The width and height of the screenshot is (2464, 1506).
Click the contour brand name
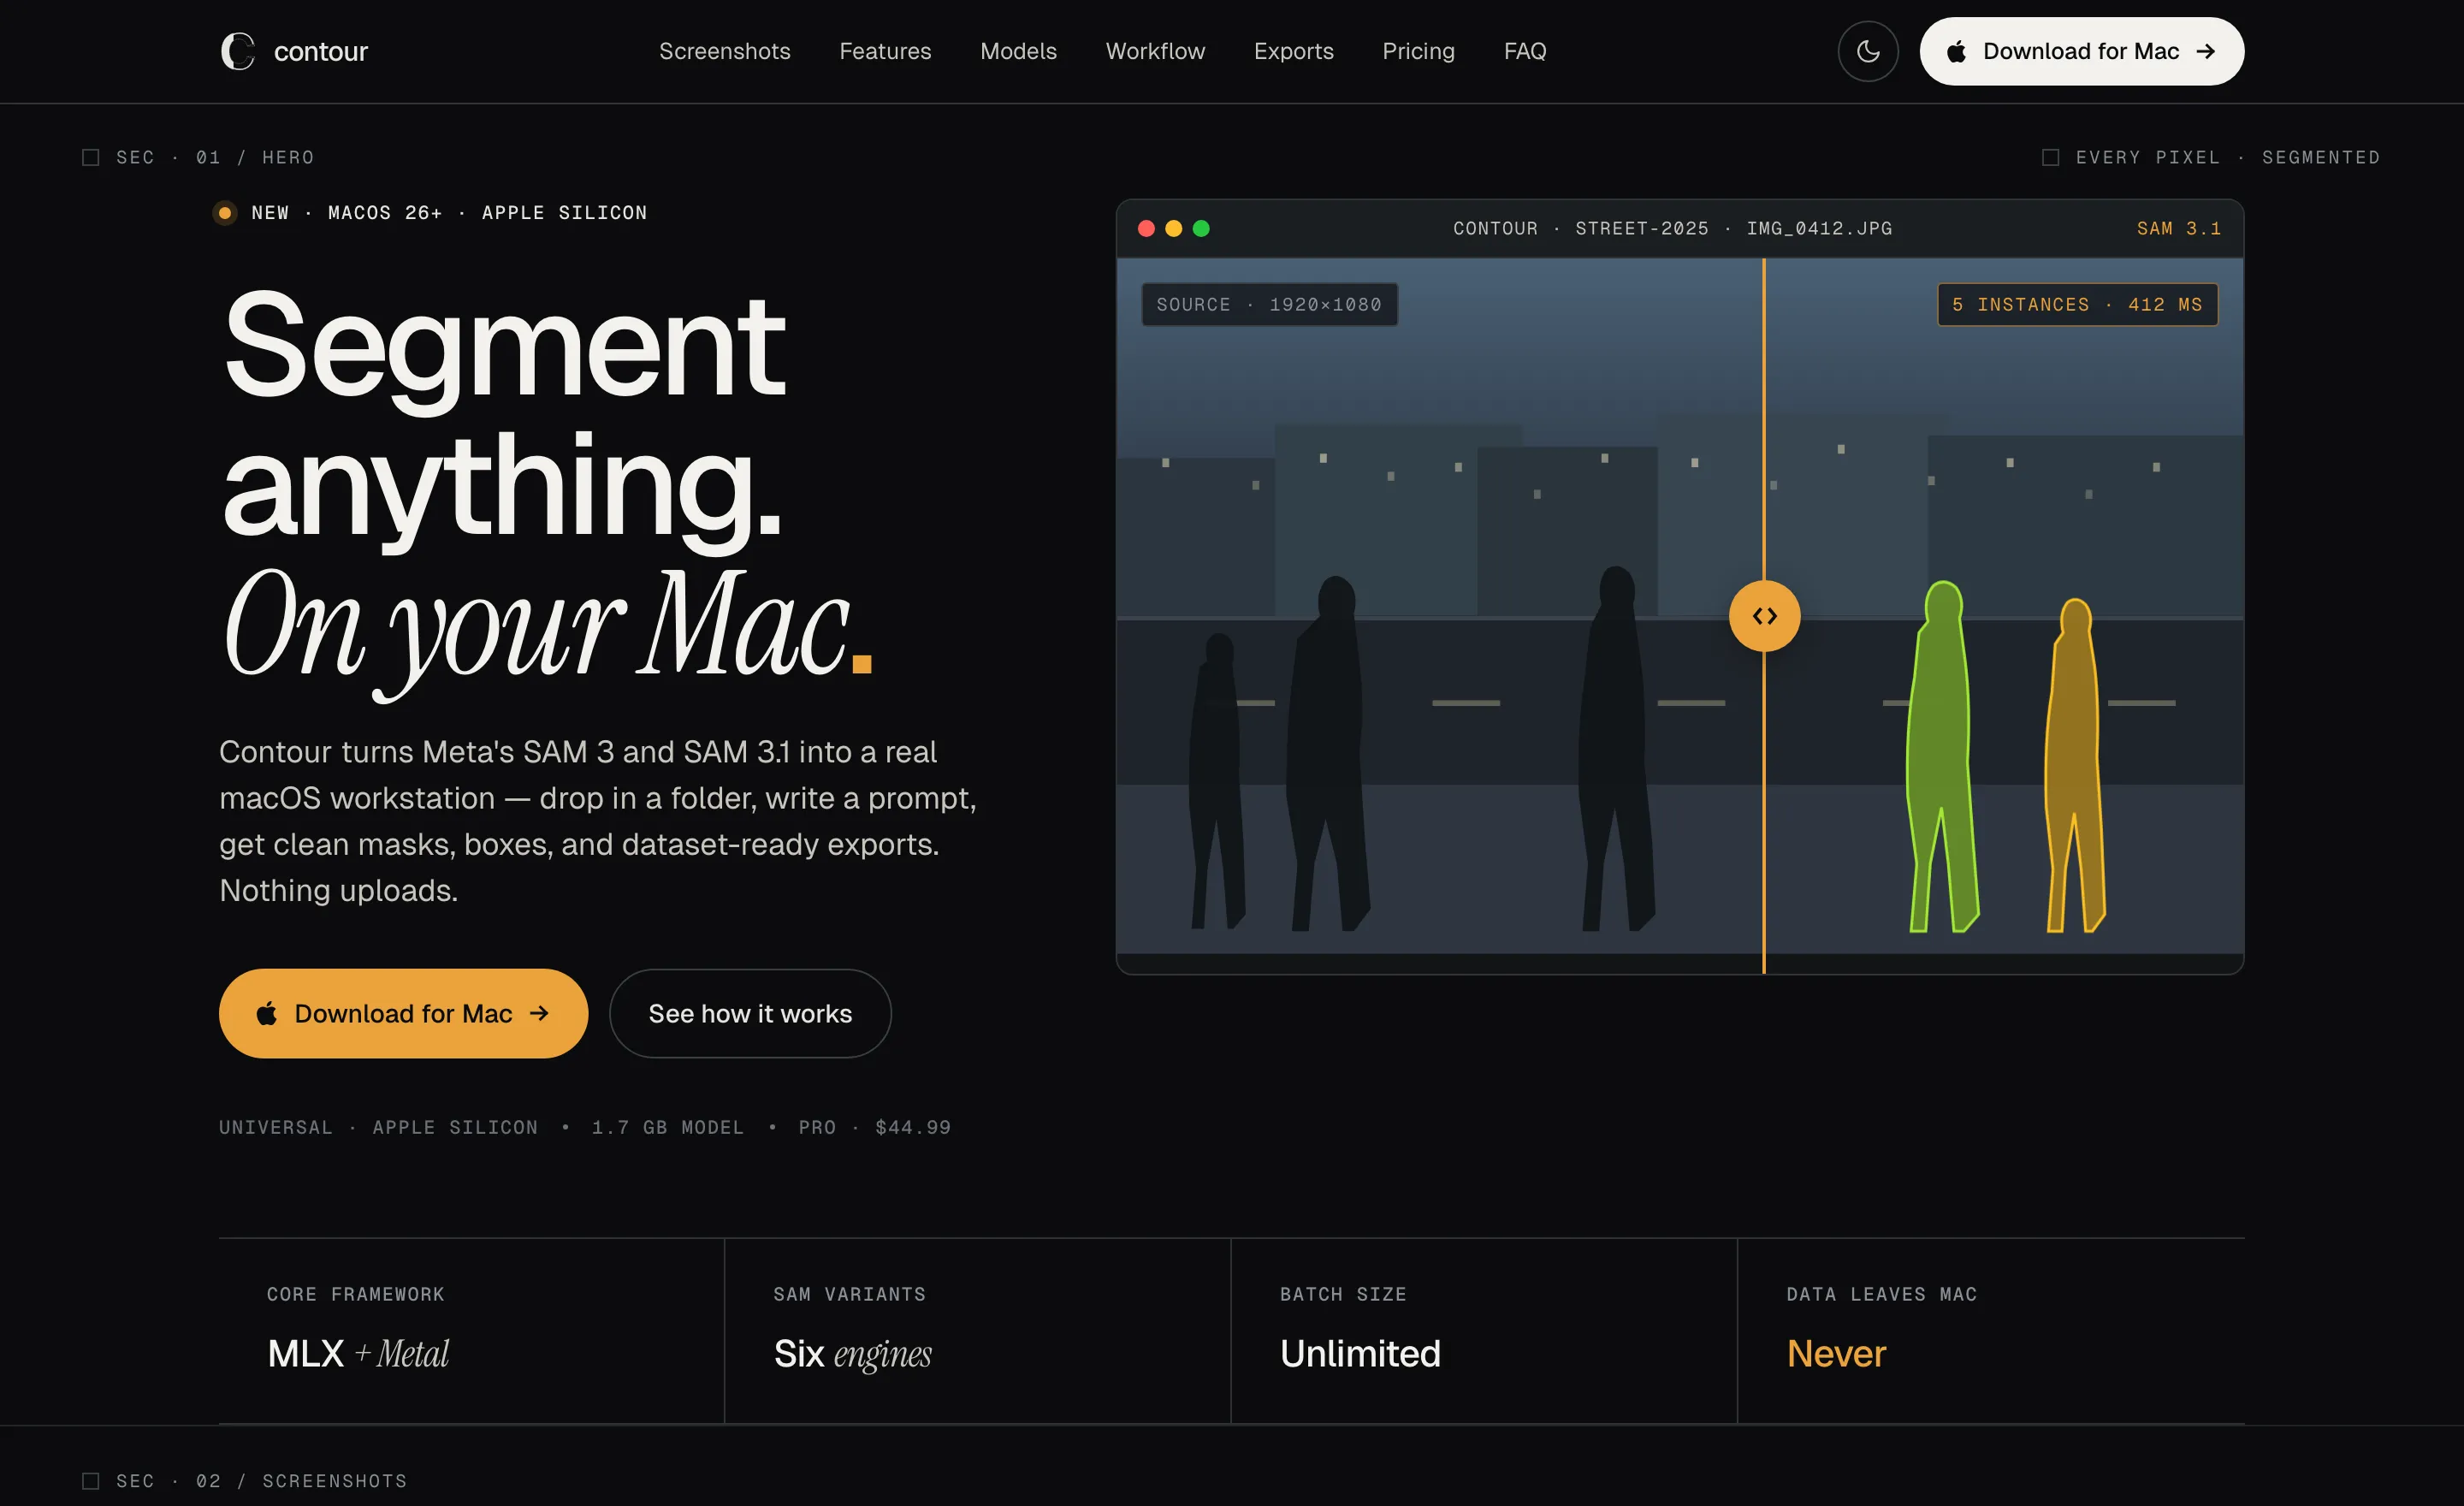point(321,51)
